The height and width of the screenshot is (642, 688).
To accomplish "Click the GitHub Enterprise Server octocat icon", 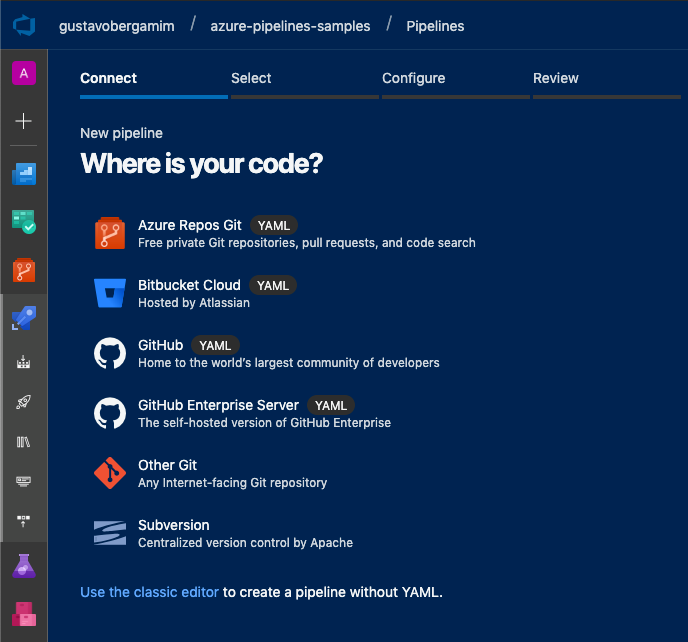I will tap(110, 413).
